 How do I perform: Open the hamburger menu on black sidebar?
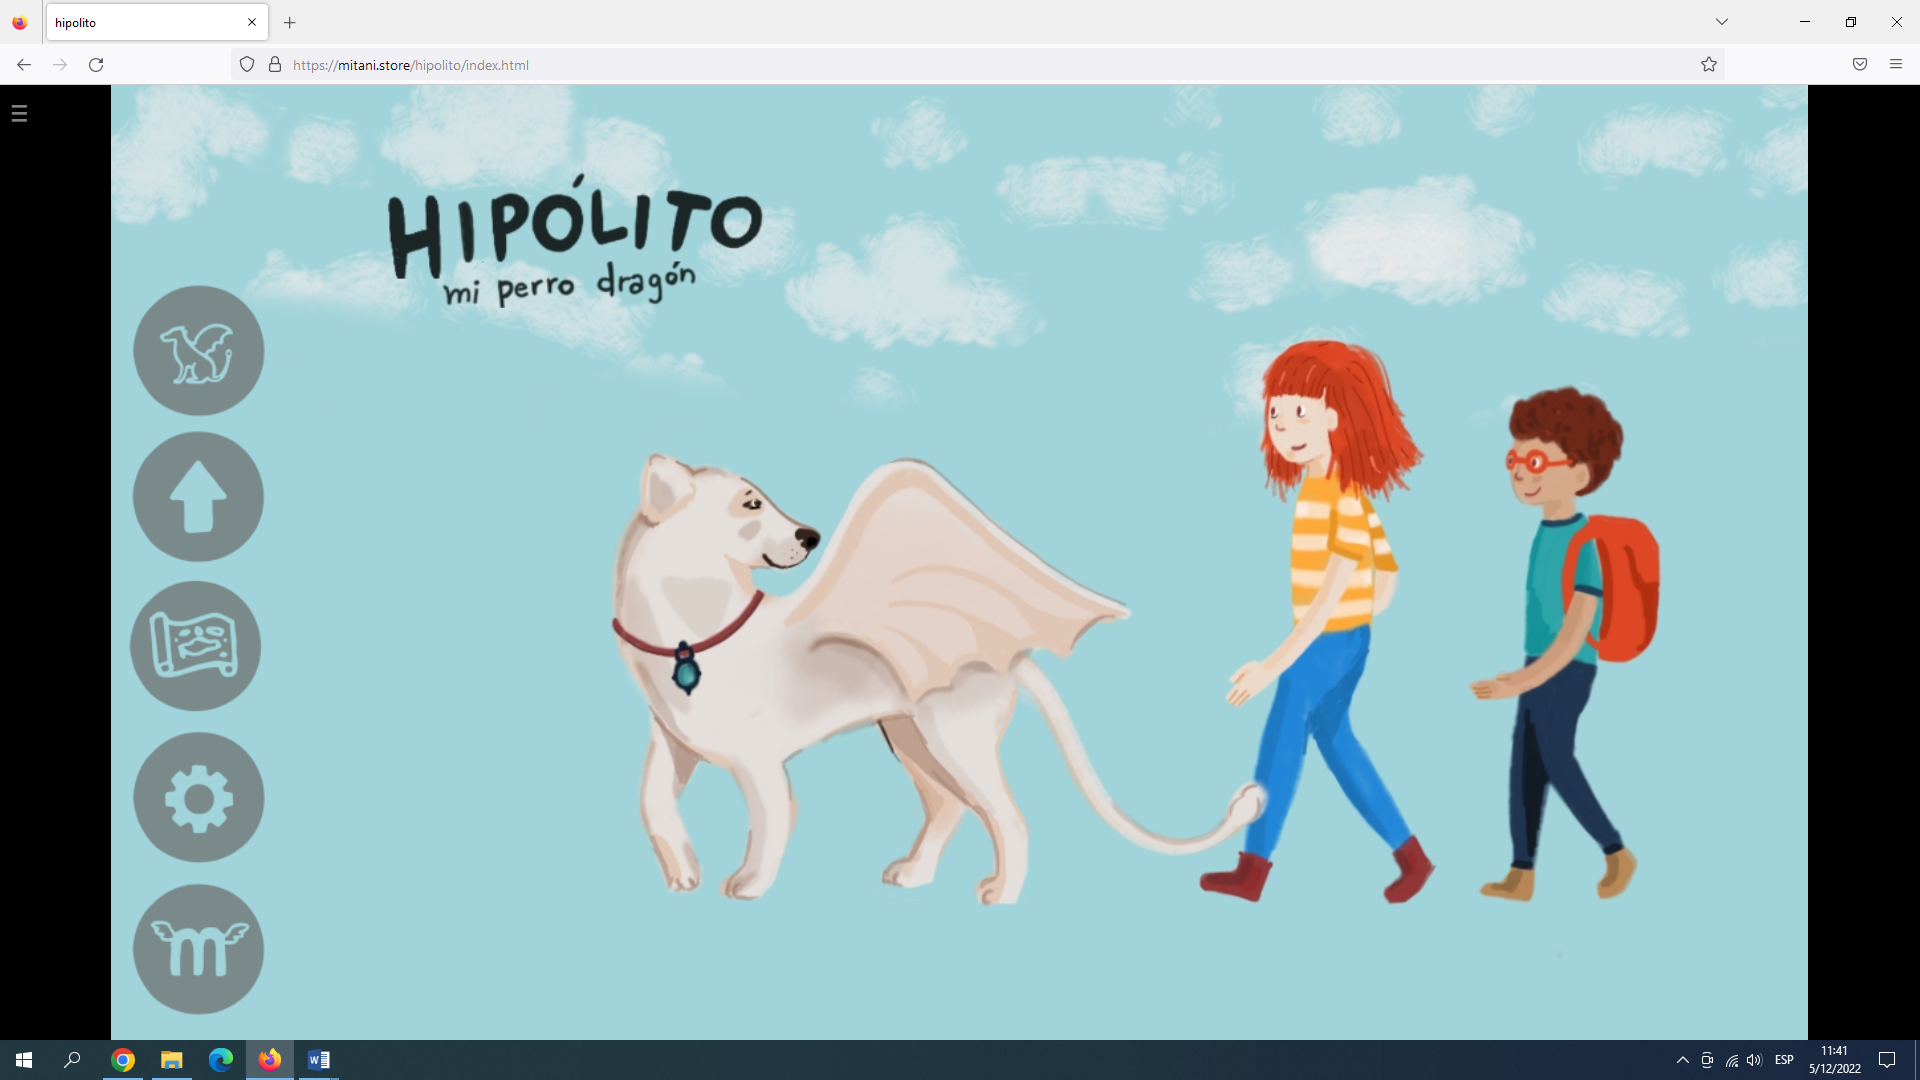point(19,113)
